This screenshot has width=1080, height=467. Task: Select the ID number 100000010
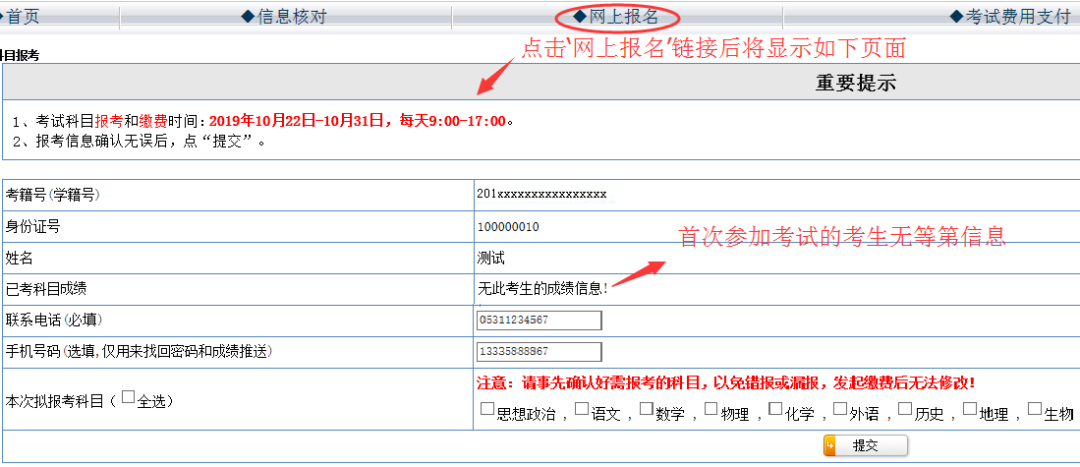(508, 227)
